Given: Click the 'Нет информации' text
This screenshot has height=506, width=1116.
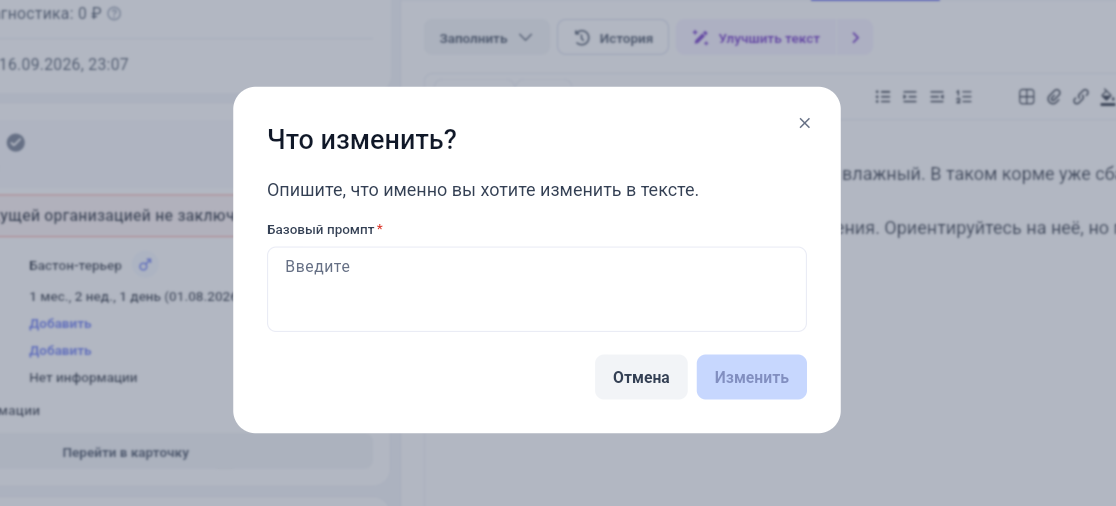Looking at the screenshot, I should click(83, 378).
